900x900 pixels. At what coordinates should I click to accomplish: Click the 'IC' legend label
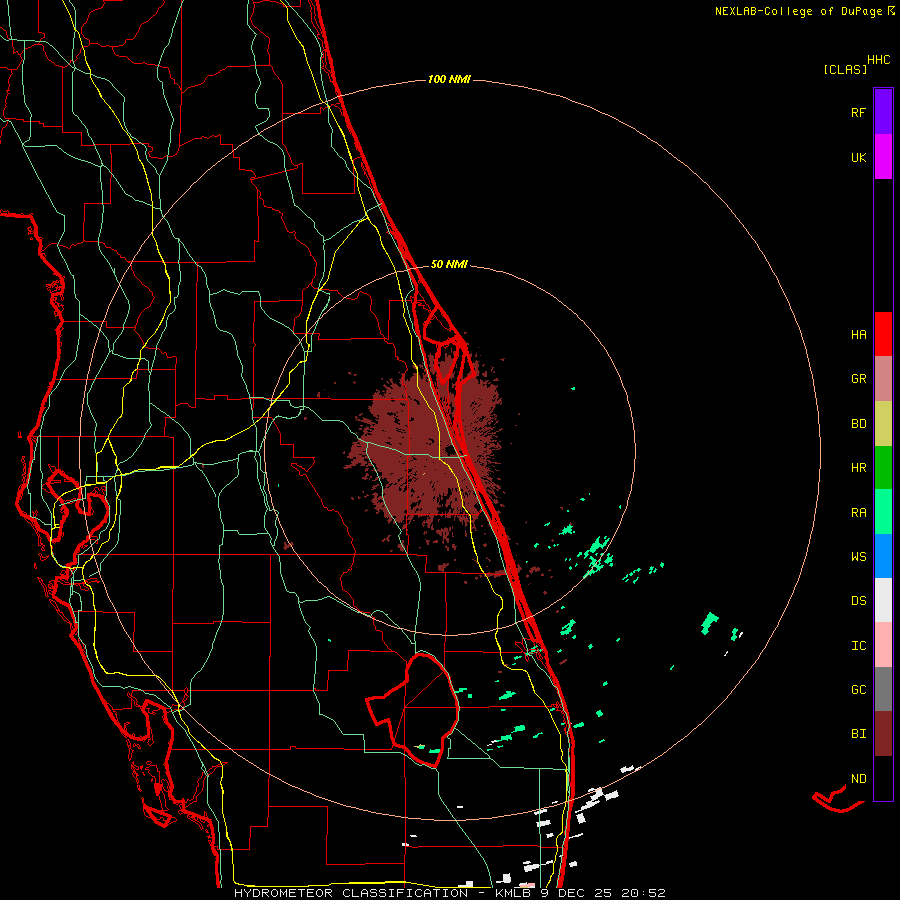coord(858,645)
